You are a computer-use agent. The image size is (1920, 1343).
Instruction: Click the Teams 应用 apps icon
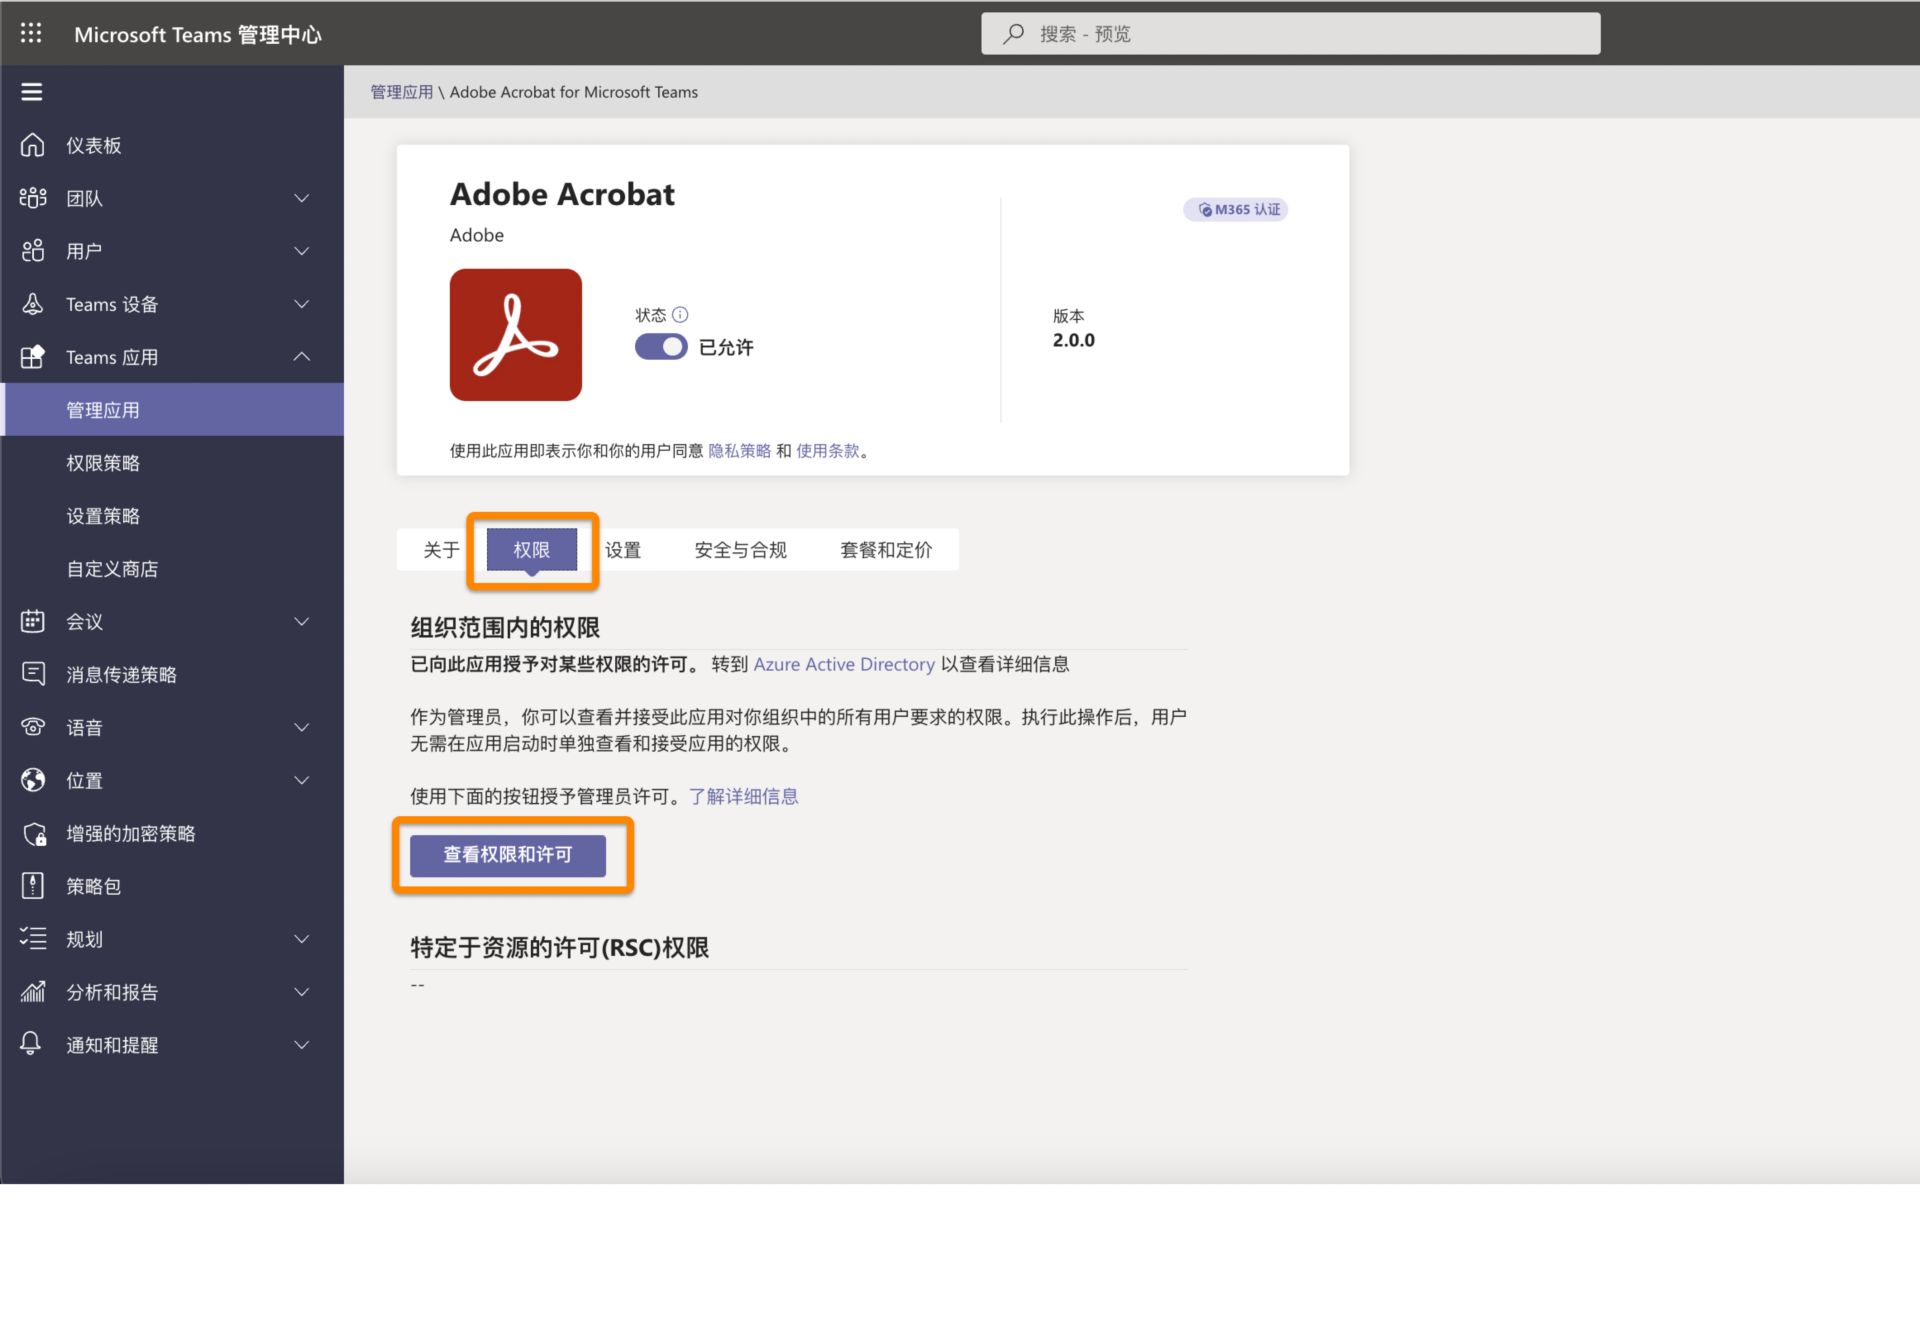click(33, 357)
